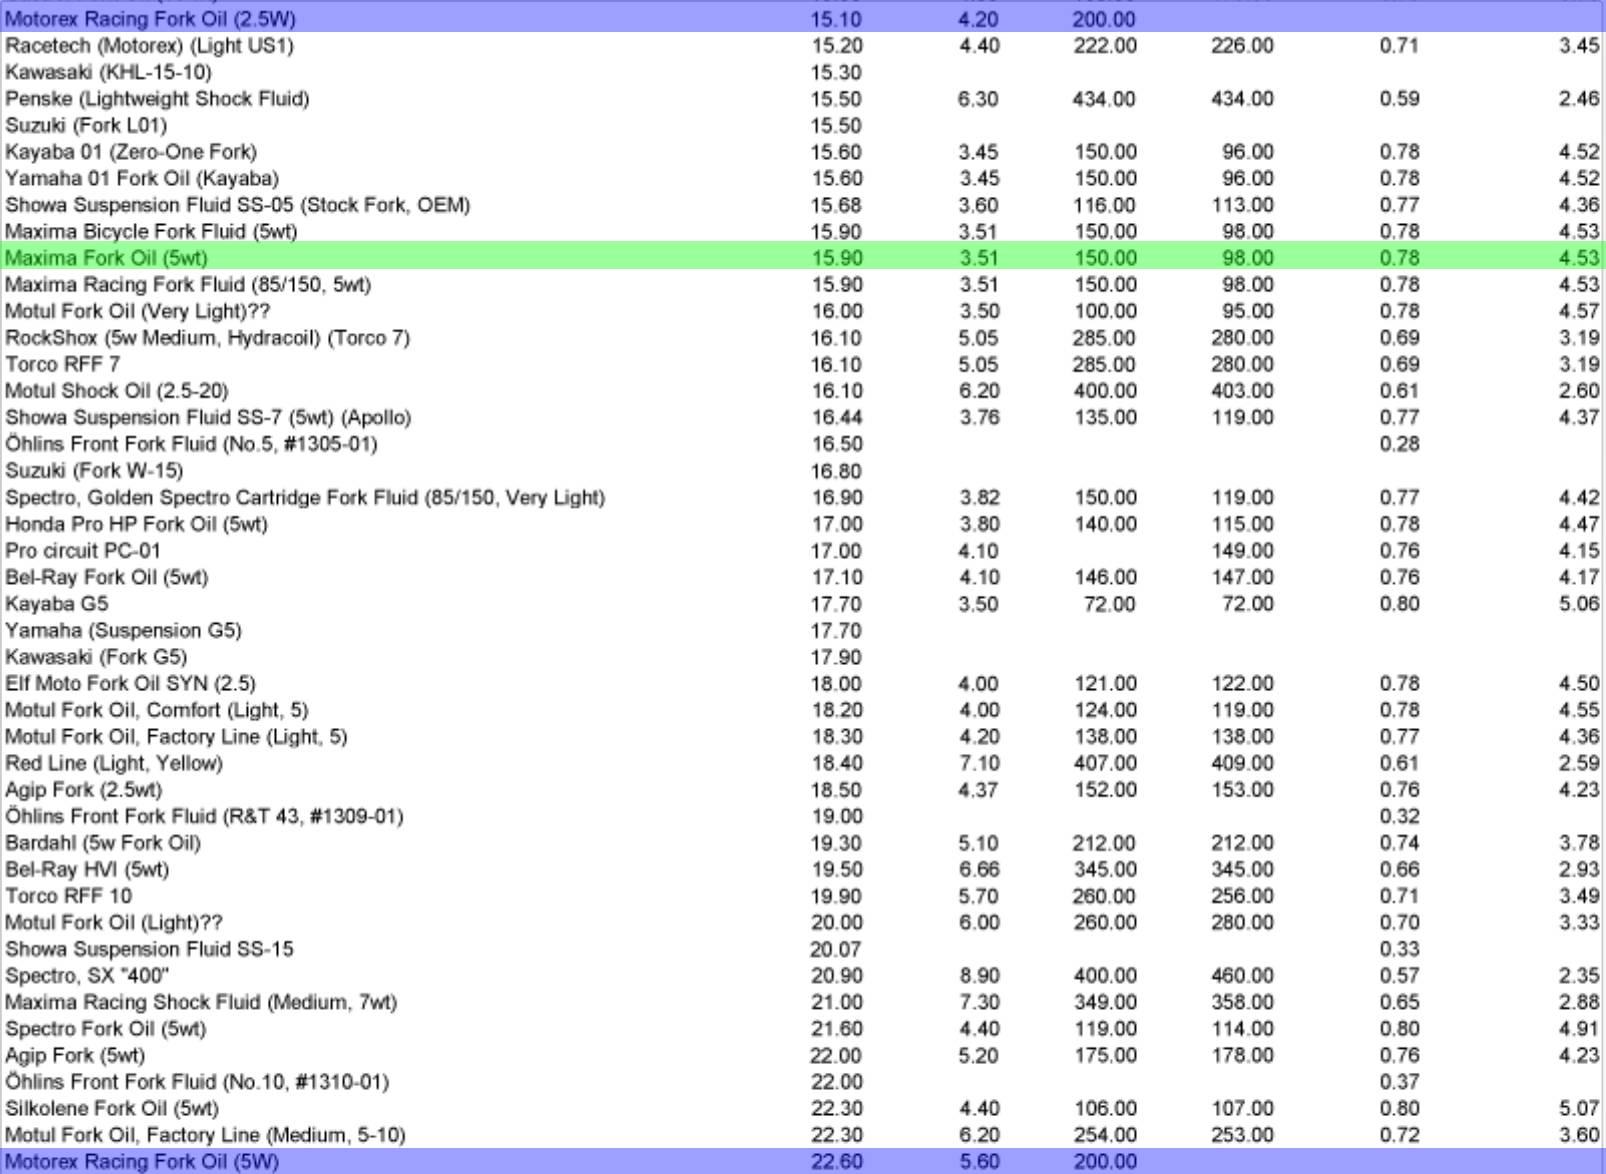
Task: Click the Agip Fork (2.5wt) name
Action: pyautogui.click(x=83, y=790)
